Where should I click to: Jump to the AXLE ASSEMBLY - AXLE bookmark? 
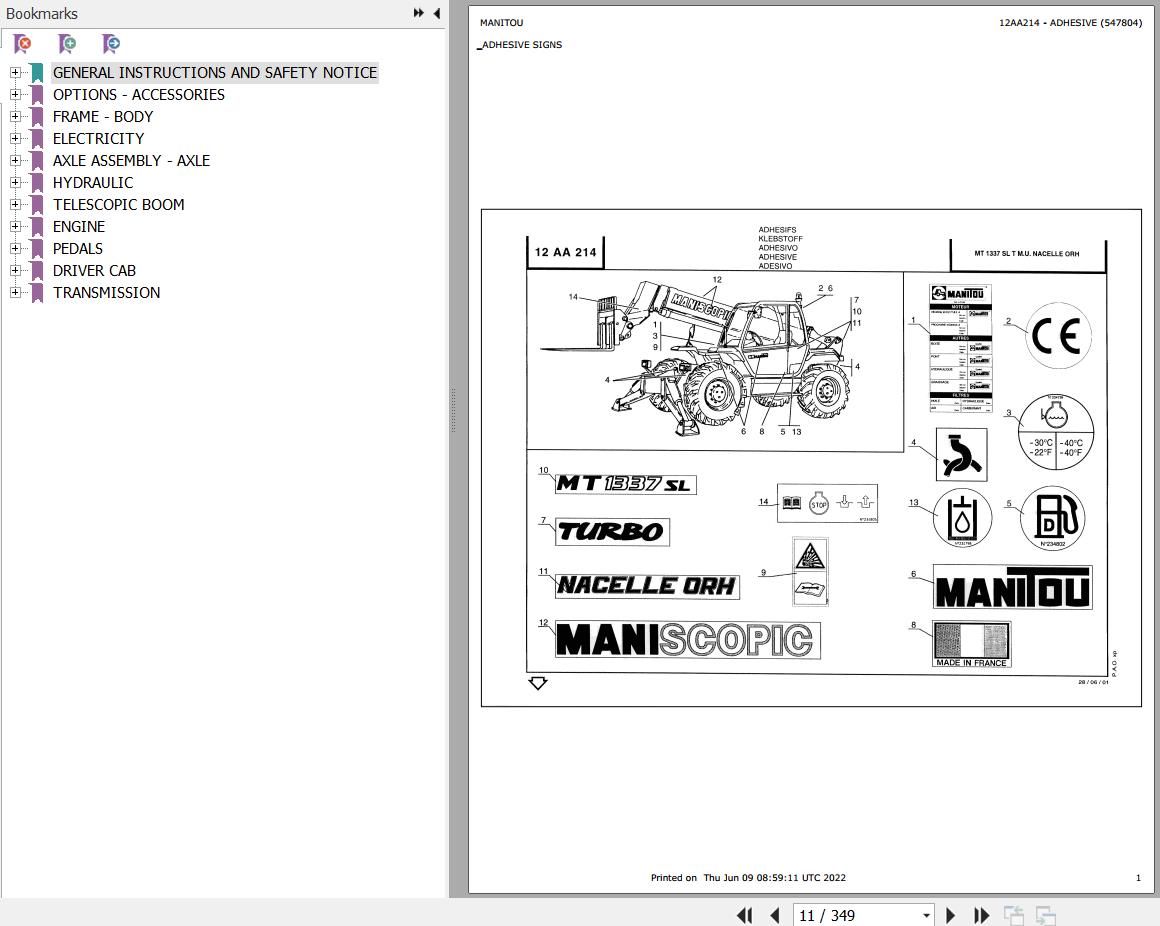(131, 160)
